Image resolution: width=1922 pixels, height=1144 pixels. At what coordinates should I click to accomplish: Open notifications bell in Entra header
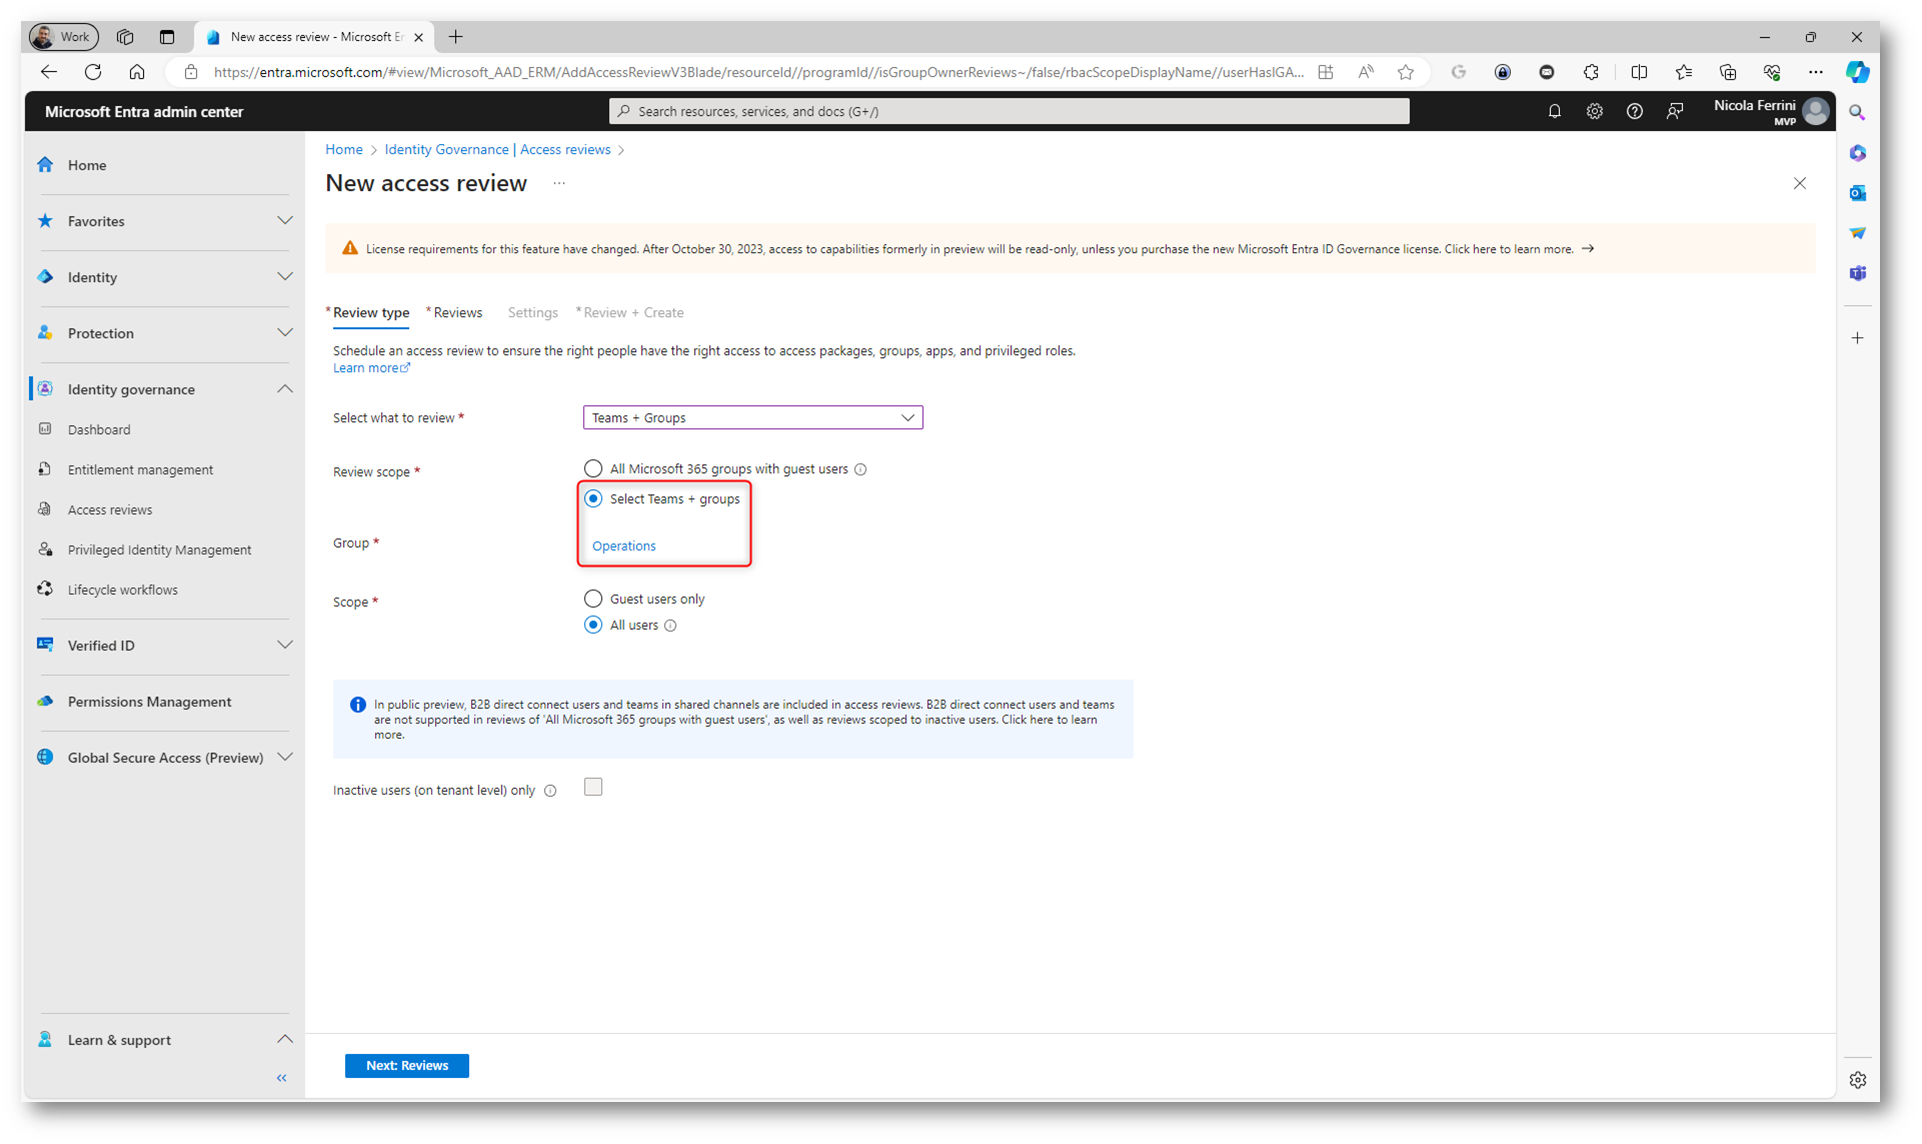(1554, 112)
